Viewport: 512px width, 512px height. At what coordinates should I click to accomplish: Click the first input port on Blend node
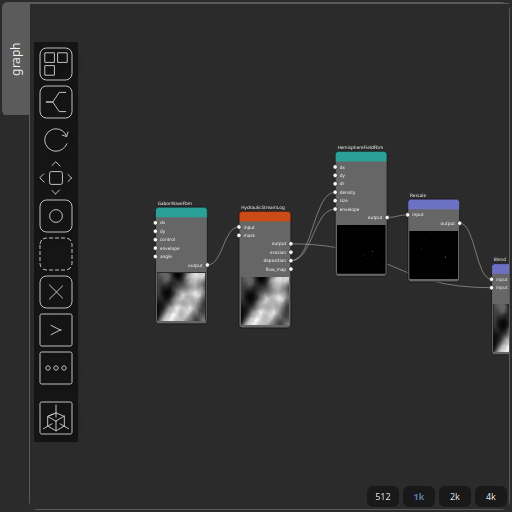(492, 279)
